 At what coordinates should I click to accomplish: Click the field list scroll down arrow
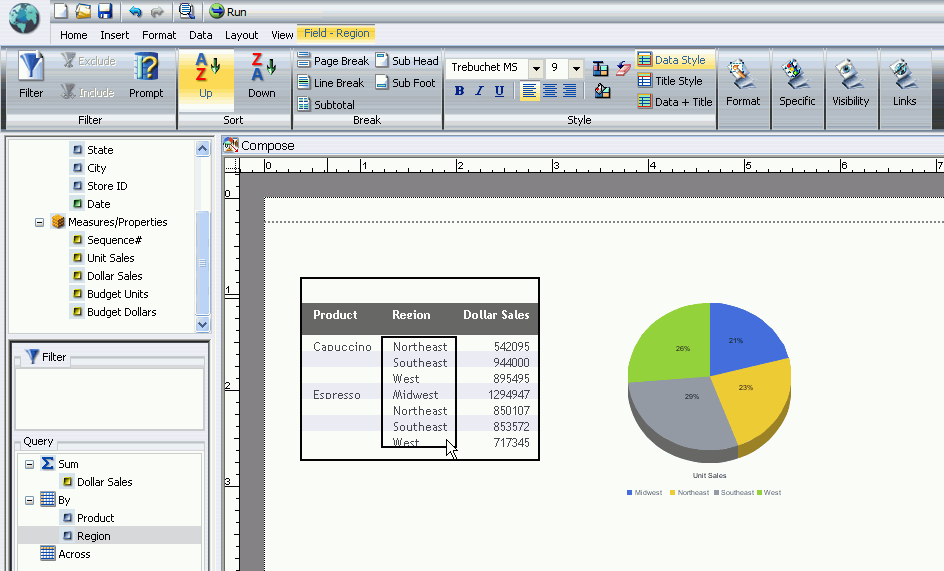coord(203,324)
